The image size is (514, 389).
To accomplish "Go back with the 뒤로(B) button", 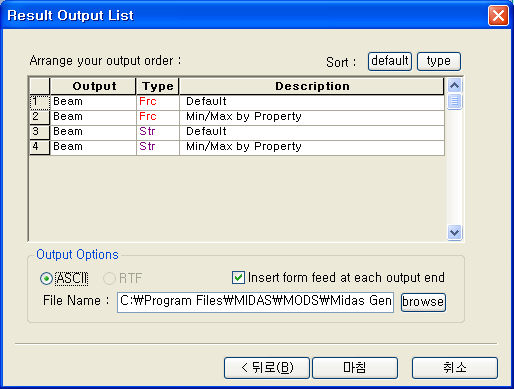I will pos(267,368).
